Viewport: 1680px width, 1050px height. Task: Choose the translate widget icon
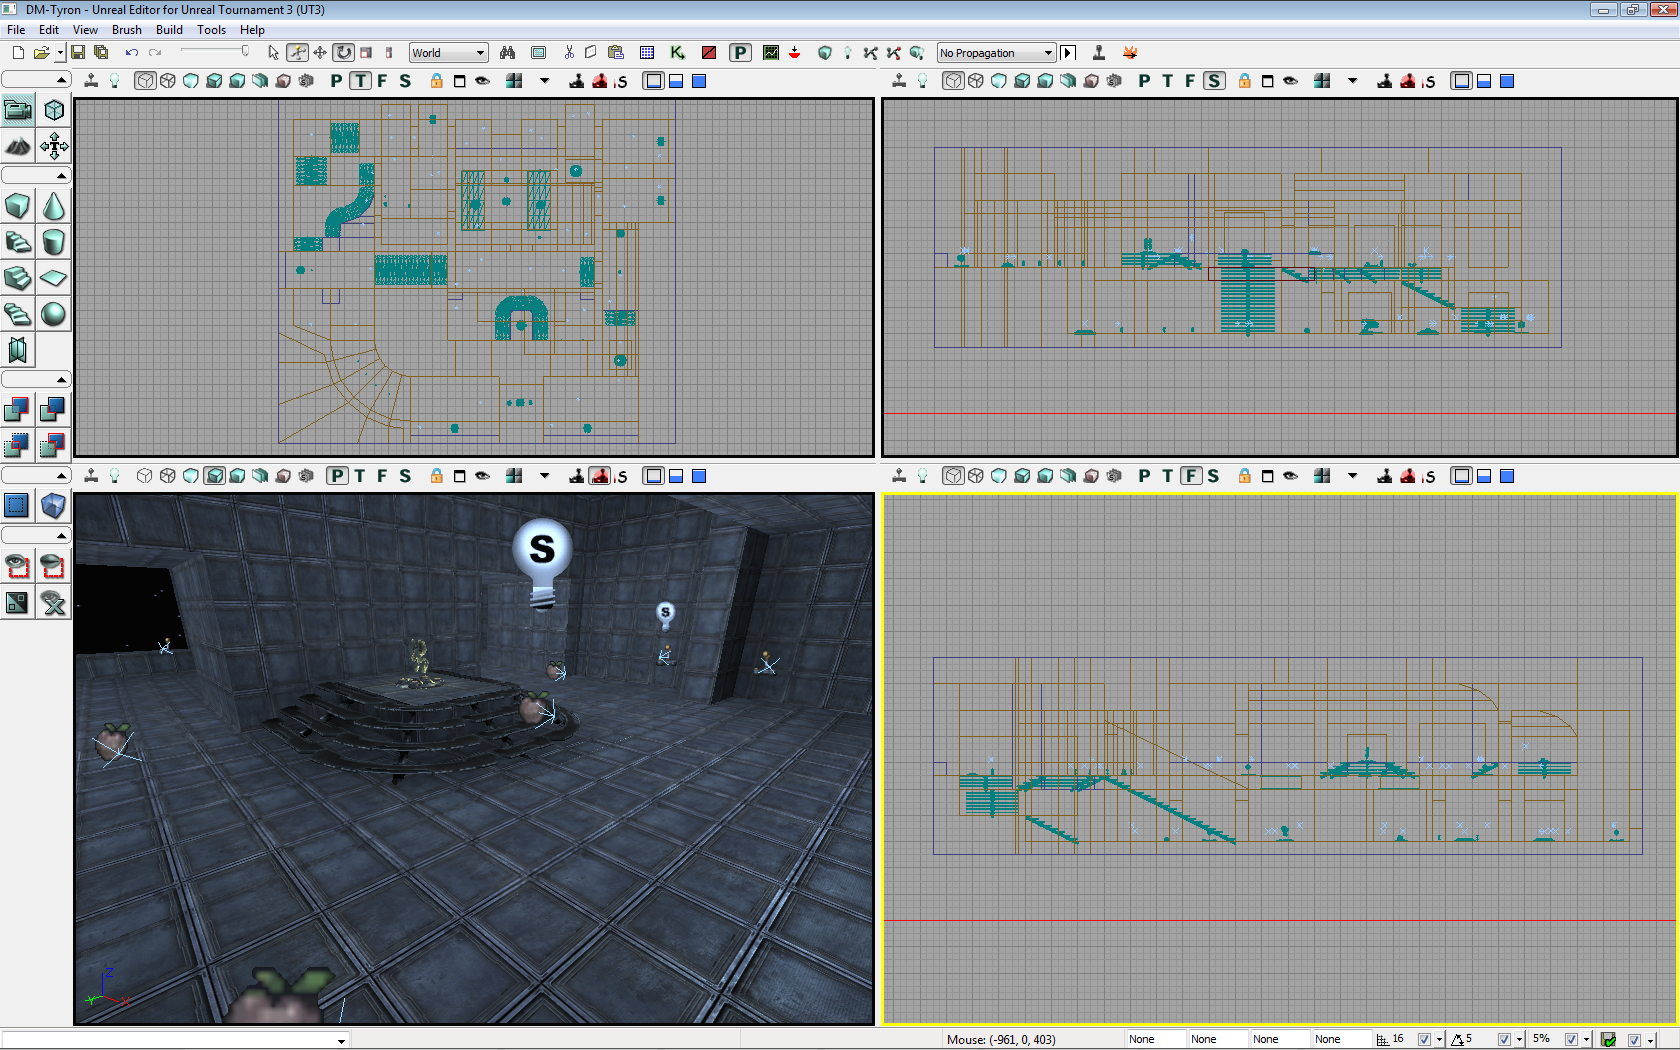point(320,53)
